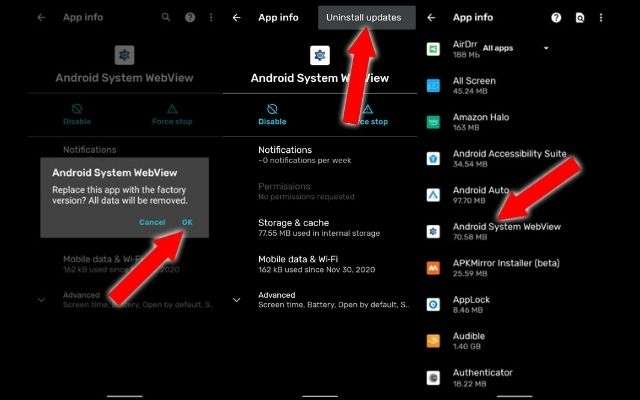Viewport: 640px width, 400px height.
Task: Tap the All Screen app icon
Action: [x=433, y=85]
